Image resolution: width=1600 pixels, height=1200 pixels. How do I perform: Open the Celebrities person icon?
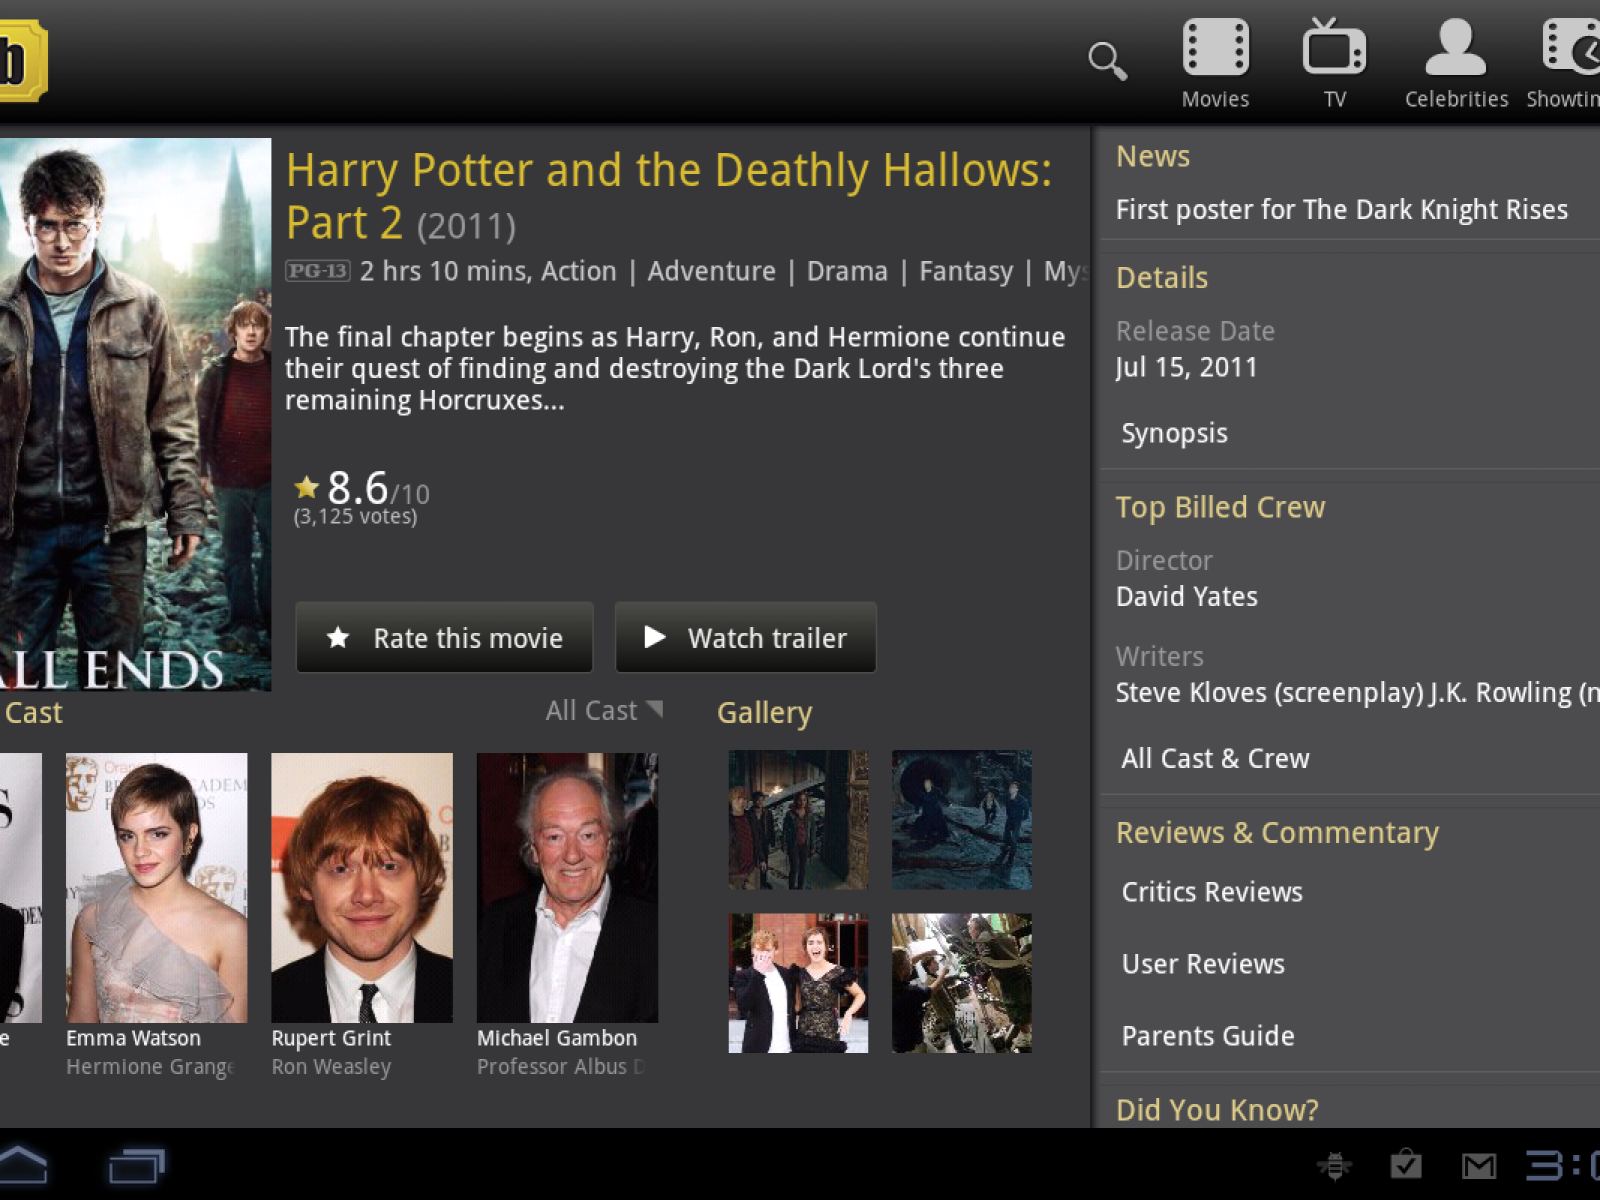tap(1455, 62)
